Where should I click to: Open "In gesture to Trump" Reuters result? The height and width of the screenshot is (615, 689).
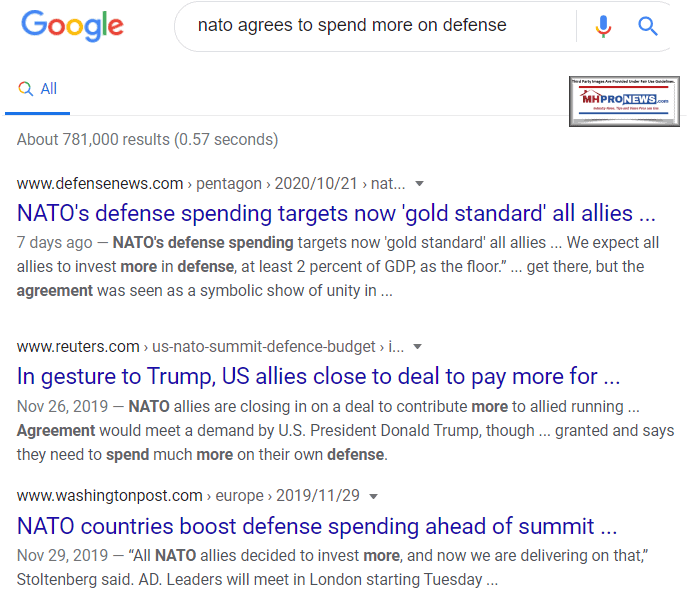click(319, 376)
